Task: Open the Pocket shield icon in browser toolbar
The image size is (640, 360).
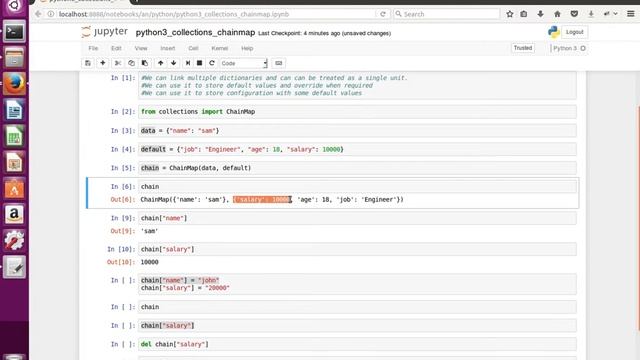Action: click(574, 14)
